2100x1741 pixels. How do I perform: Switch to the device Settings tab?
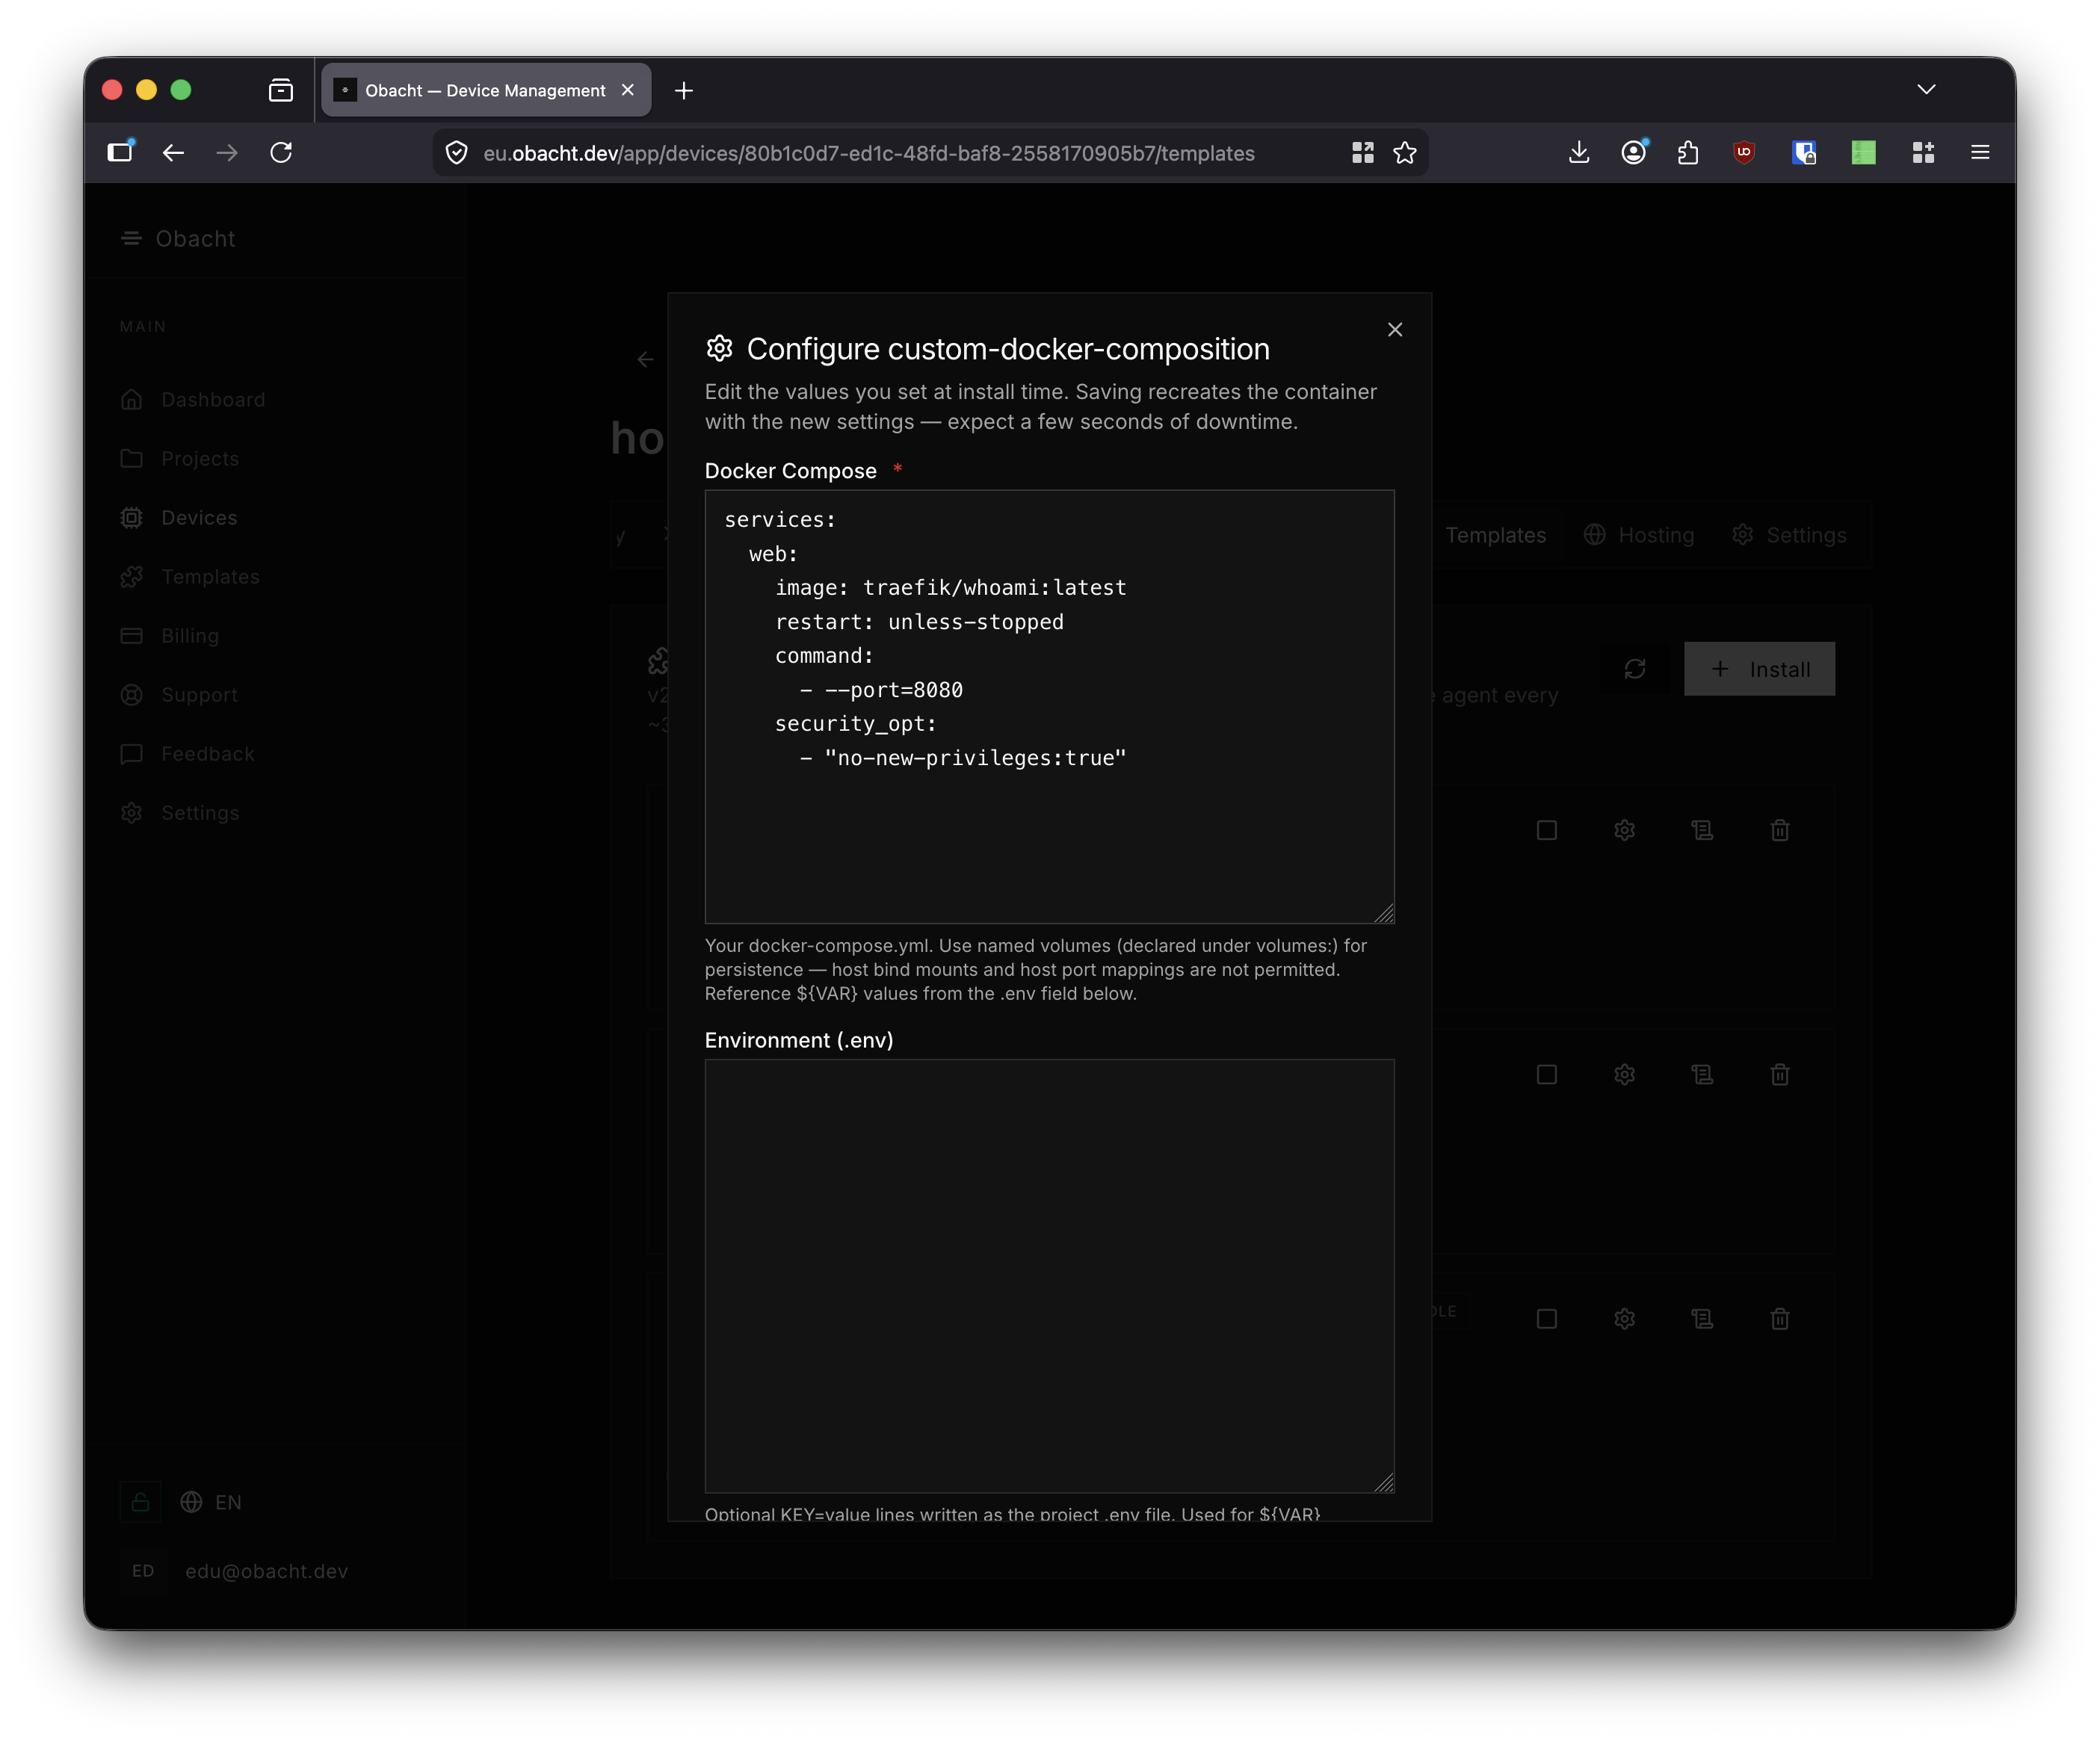(x=1789, y=535)
